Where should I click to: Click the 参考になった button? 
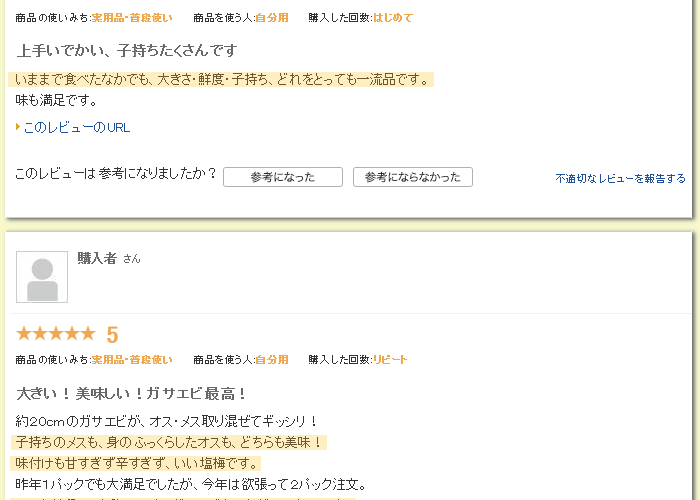pos(283,177)
